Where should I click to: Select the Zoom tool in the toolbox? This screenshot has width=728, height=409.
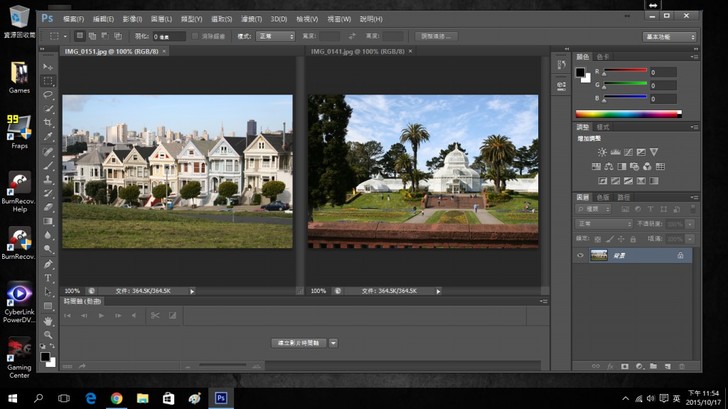coord(47,334)
